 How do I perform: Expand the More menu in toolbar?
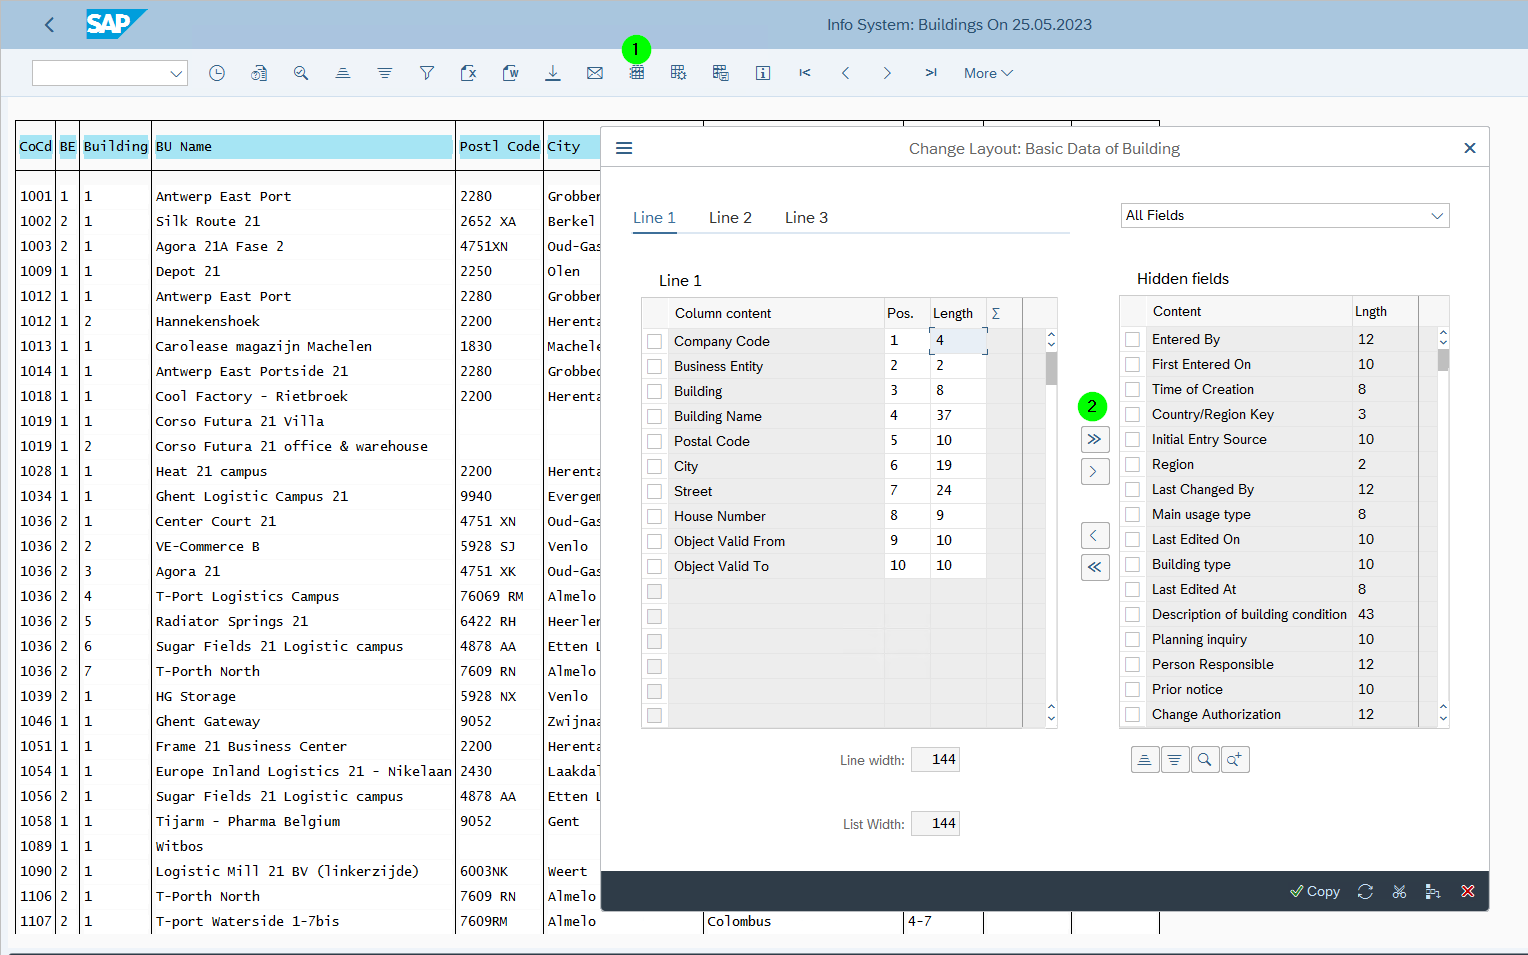point(988,73)
